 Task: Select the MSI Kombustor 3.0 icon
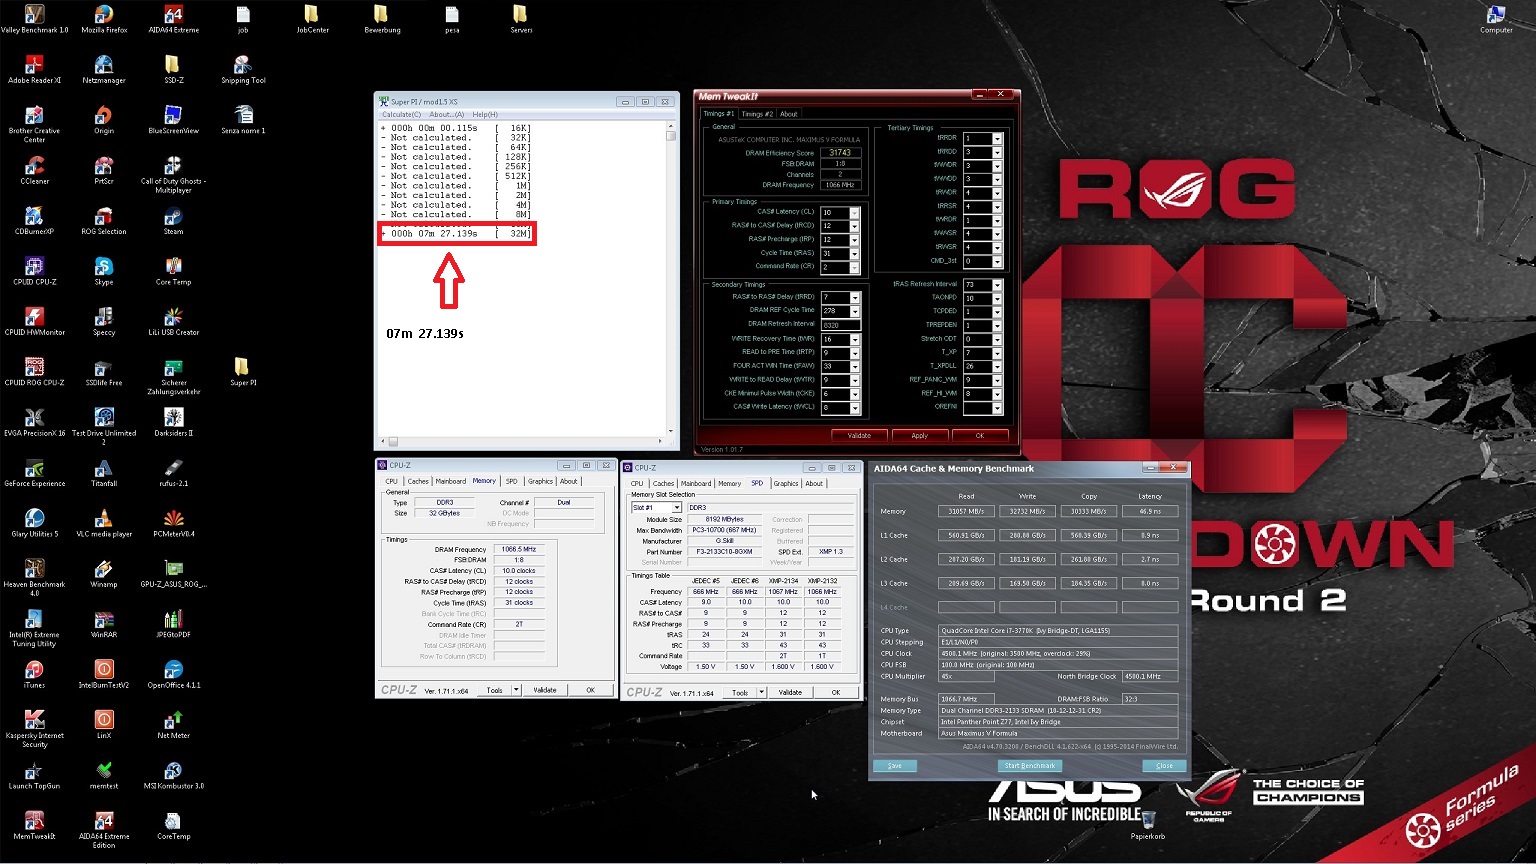(x=173, y=774)
